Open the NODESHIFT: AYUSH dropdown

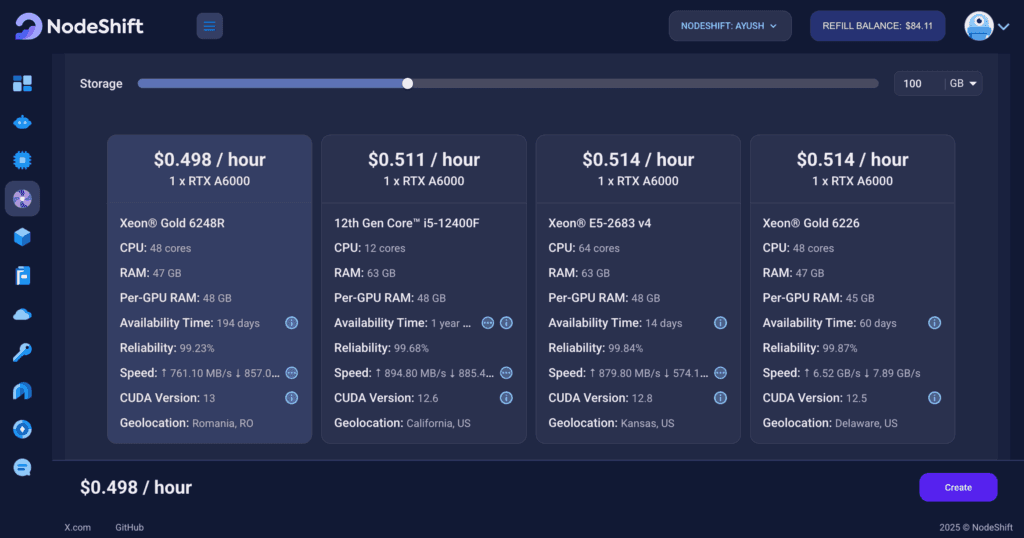coord(729,26)
